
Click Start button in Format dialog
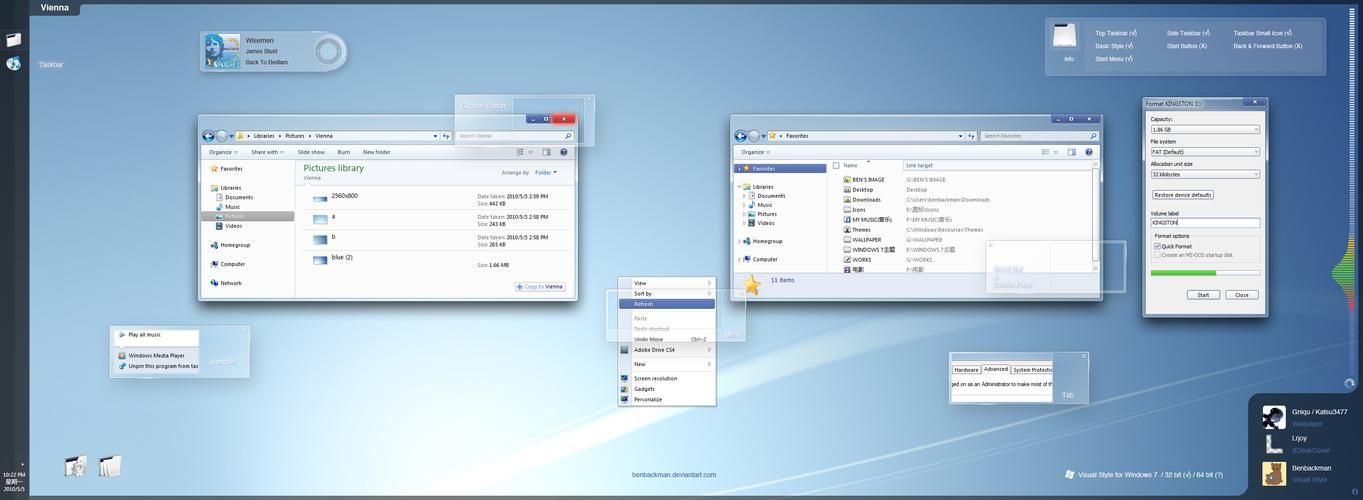pos(1203,295)
